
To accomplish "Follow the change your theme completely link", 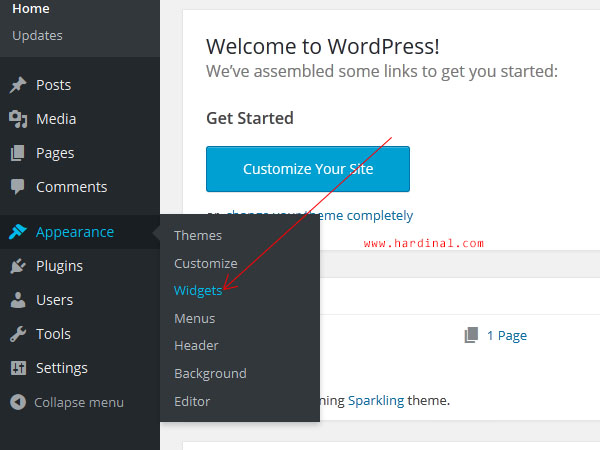I will (x=320, y=215).
